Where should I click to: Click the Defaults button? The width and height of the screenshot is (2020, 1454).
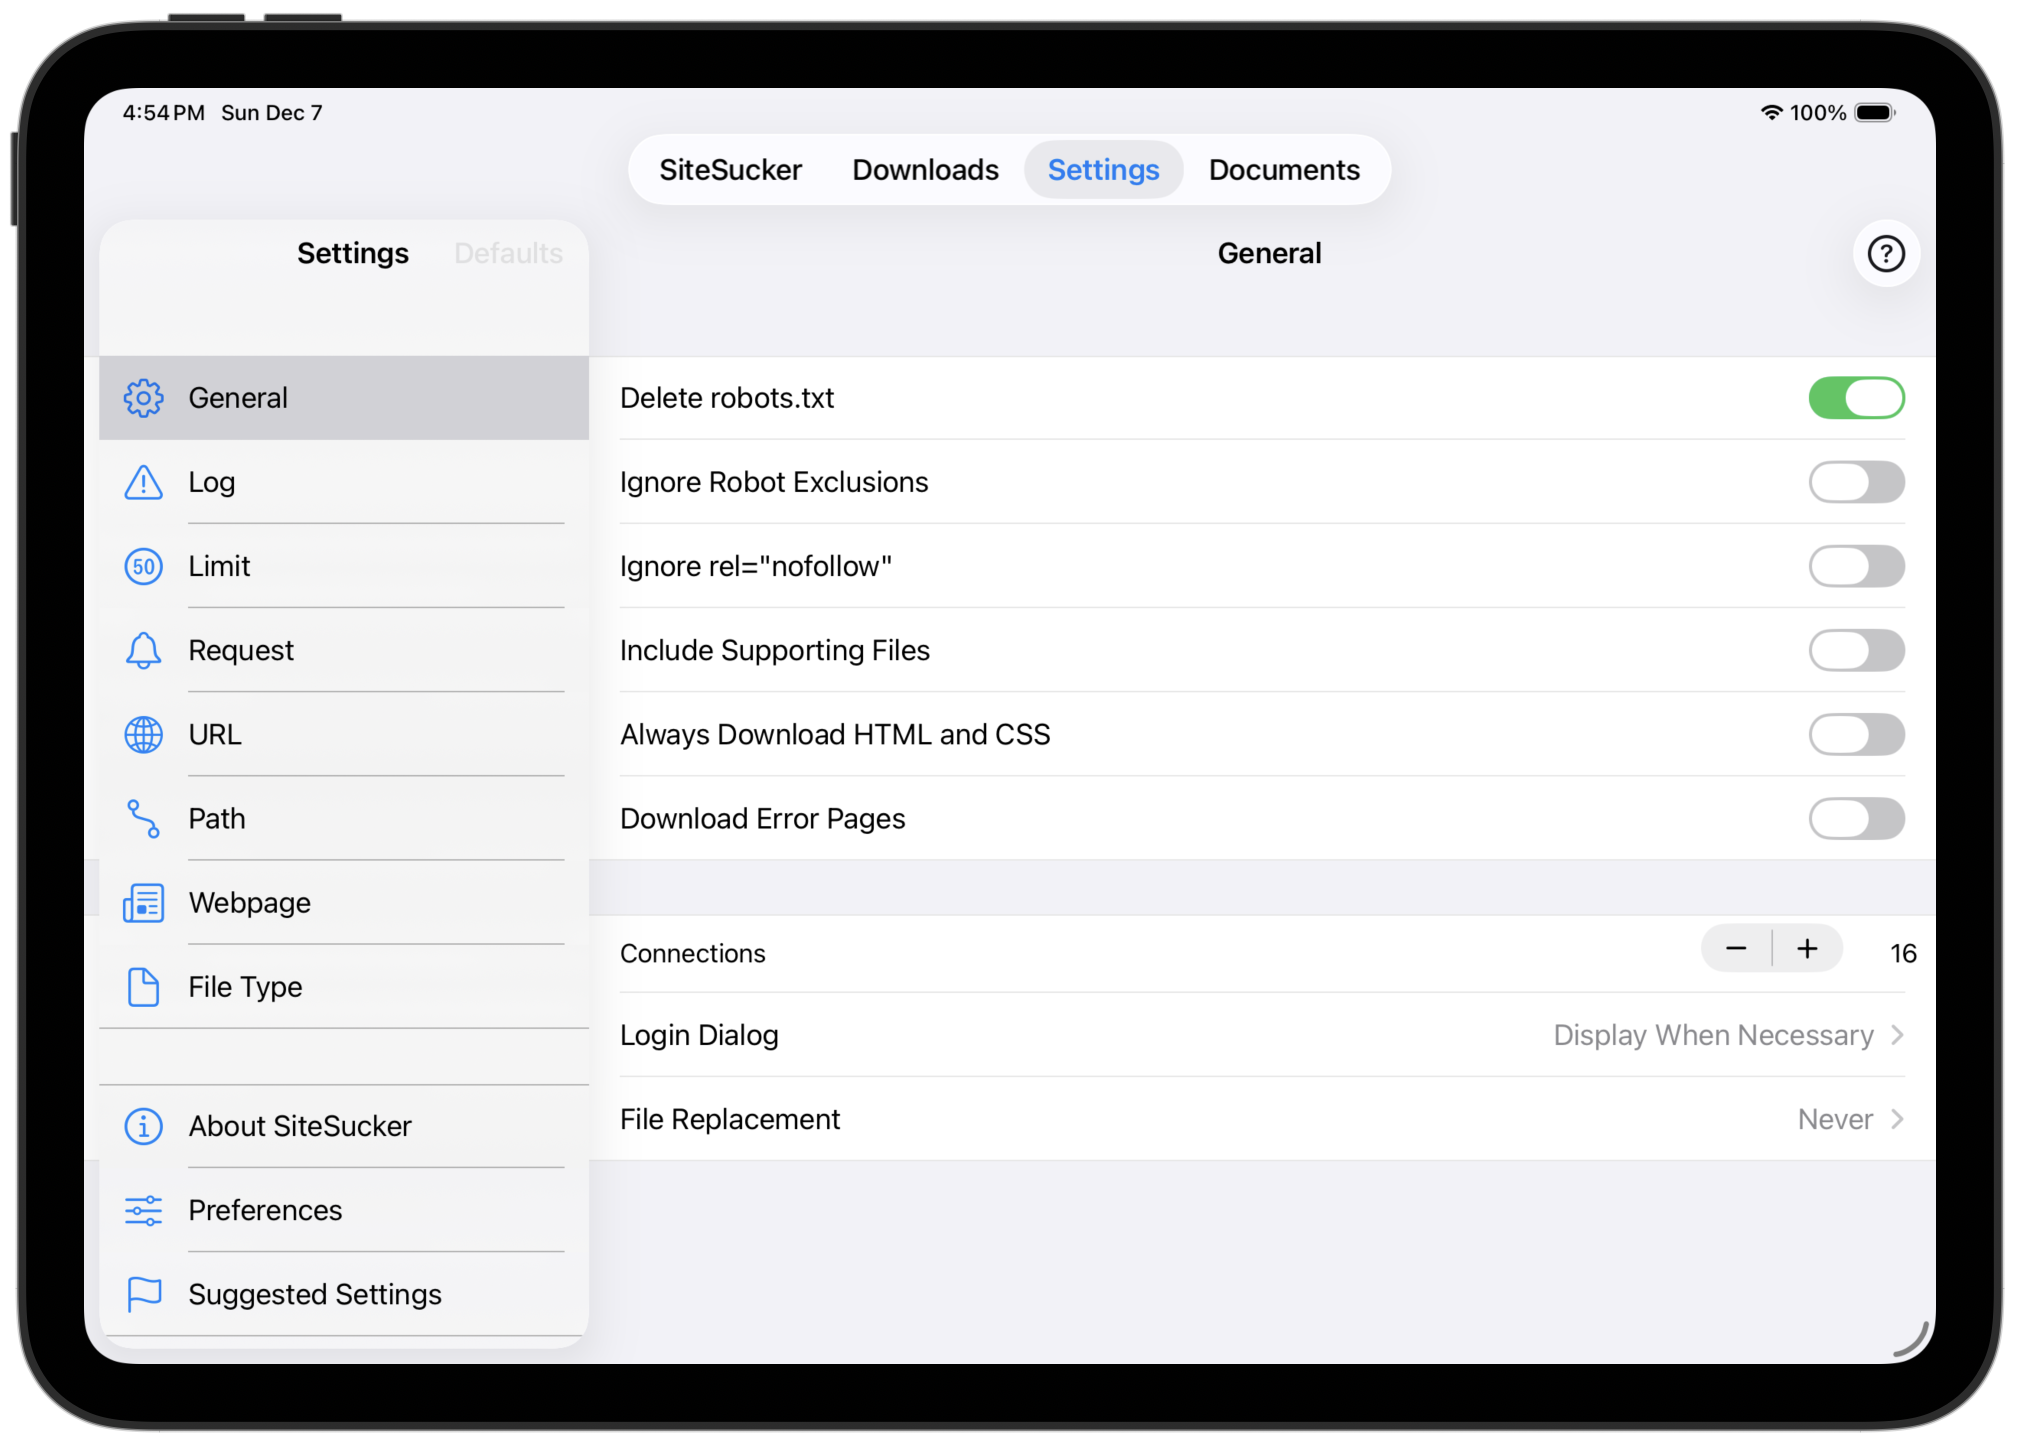(x=508, y=253)
